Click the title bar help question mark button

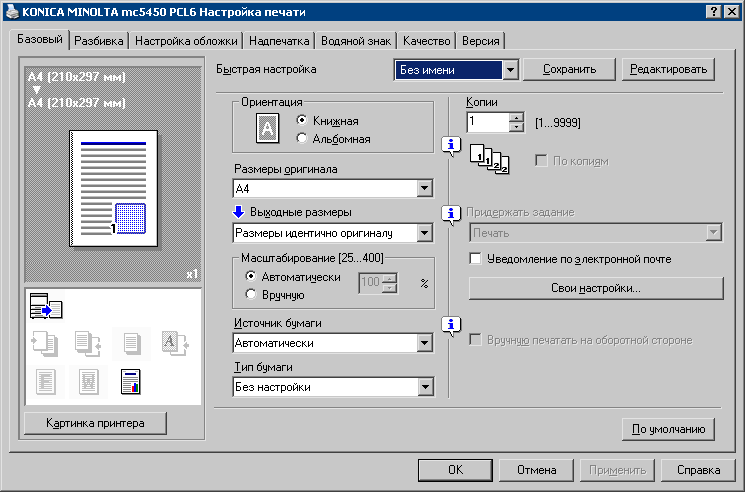pos(714,11)
